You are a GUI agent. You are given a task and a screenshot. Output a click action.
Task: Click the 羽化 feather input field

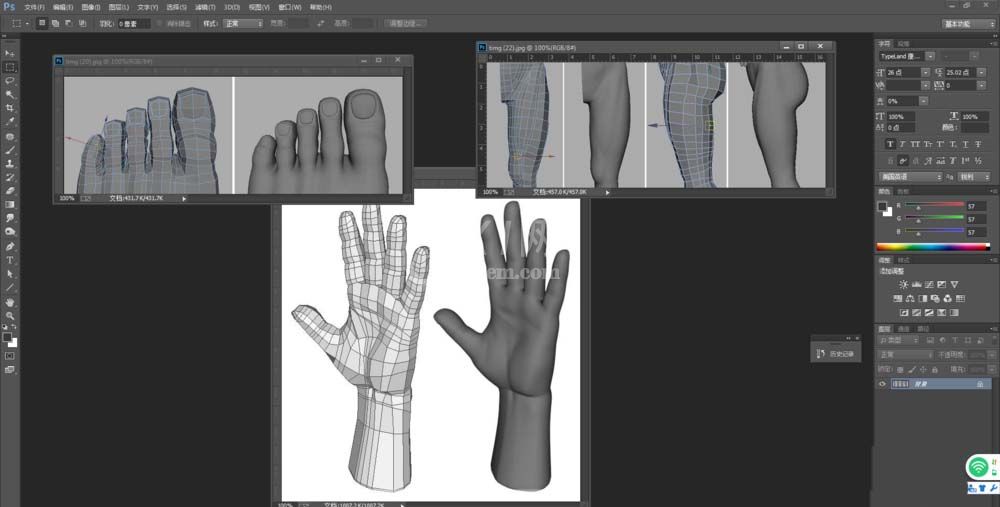(x=134, y=24)
